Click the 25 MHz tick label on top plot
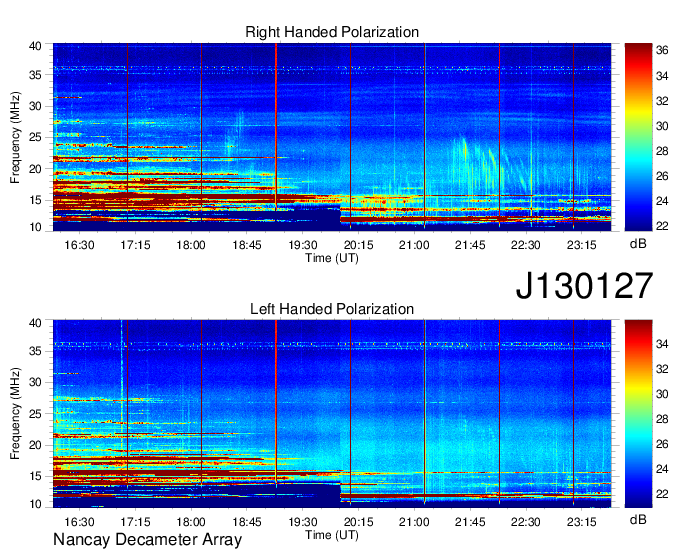This screenshot has height=552, width=680. click(x=36, y=138)
